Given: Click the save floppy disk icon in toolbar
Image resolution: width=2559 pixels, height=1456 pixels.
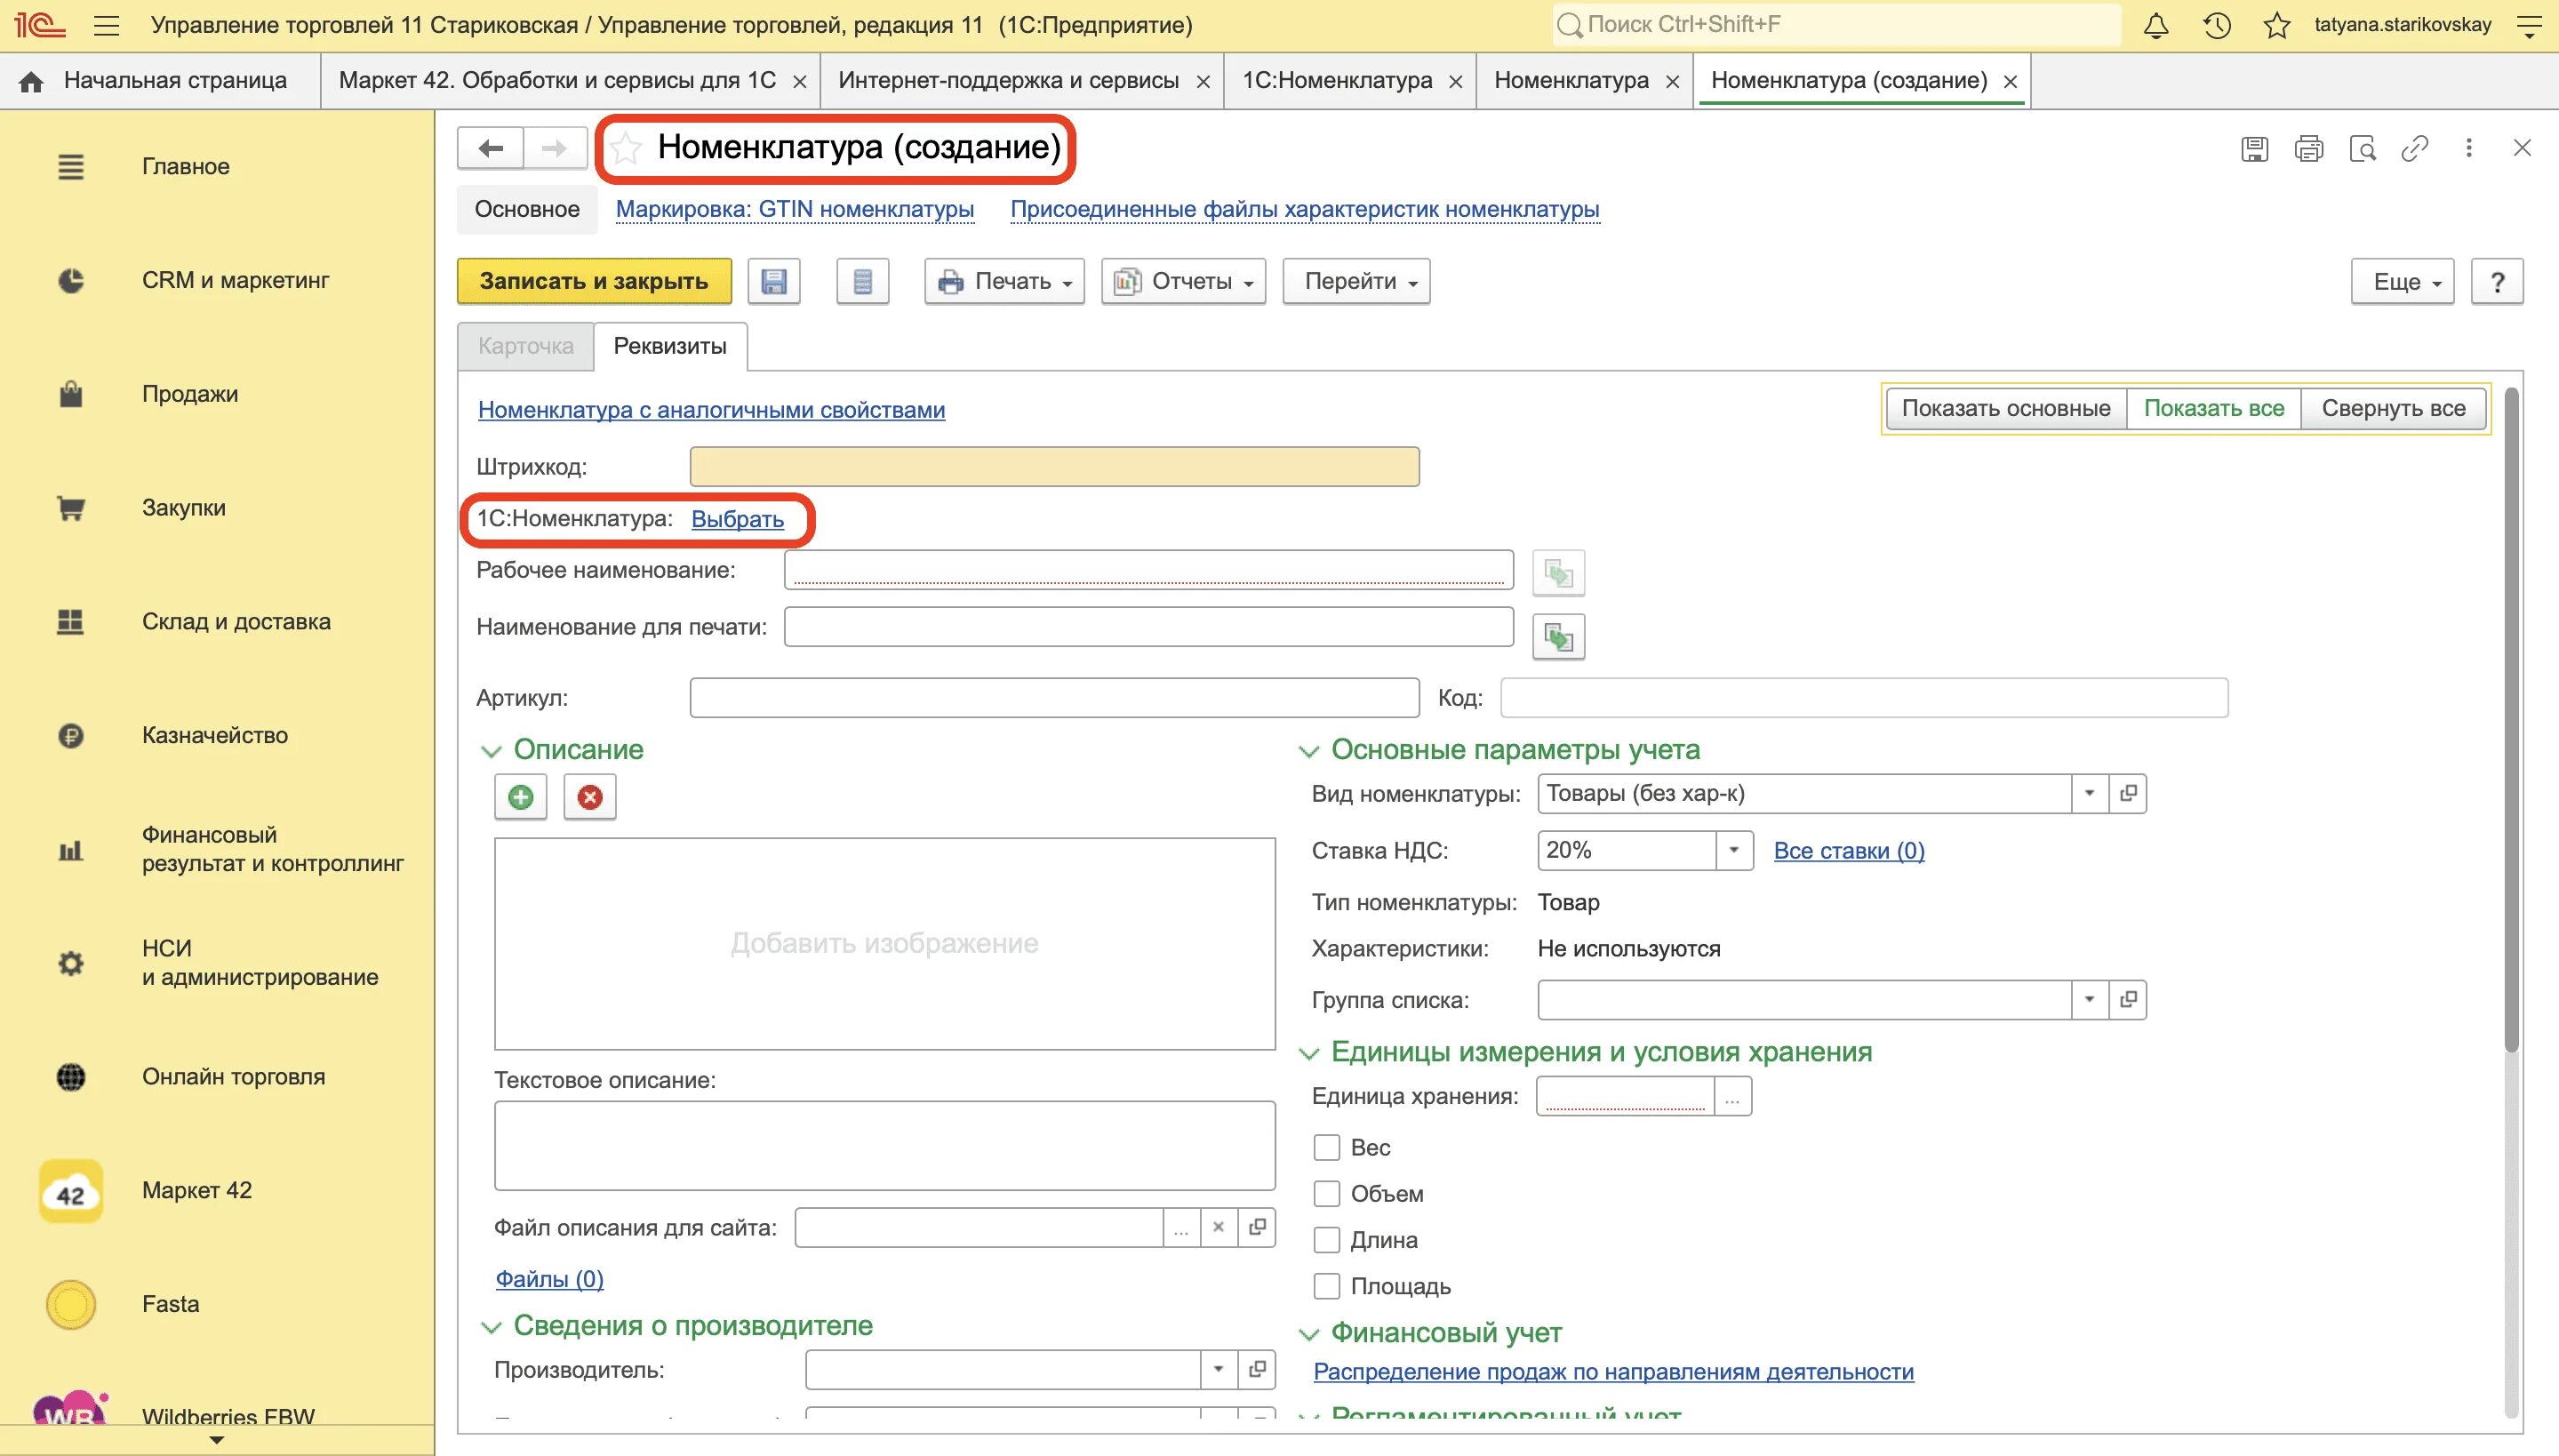Looking at the screenshot, I should [774, 281].
